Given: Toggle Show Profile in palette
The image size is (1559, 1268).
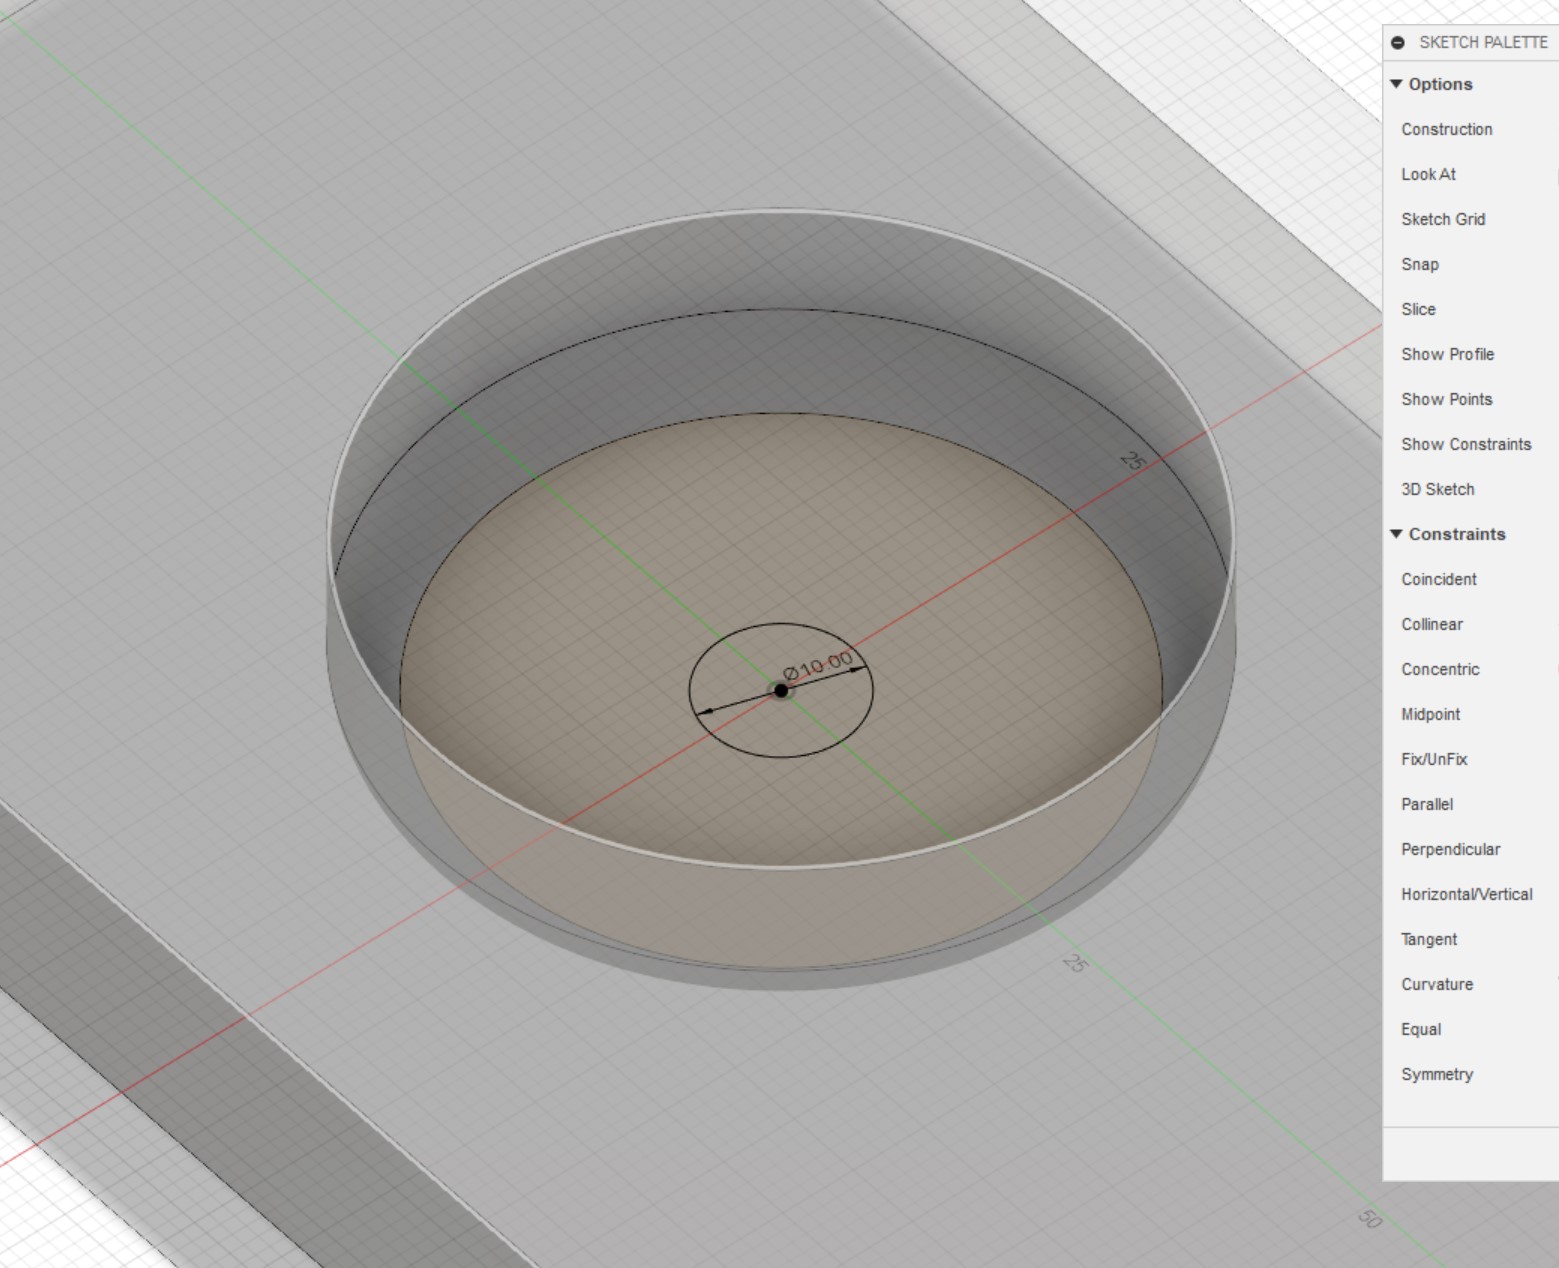Looking at the screenshot, I should click(1447, 354).
